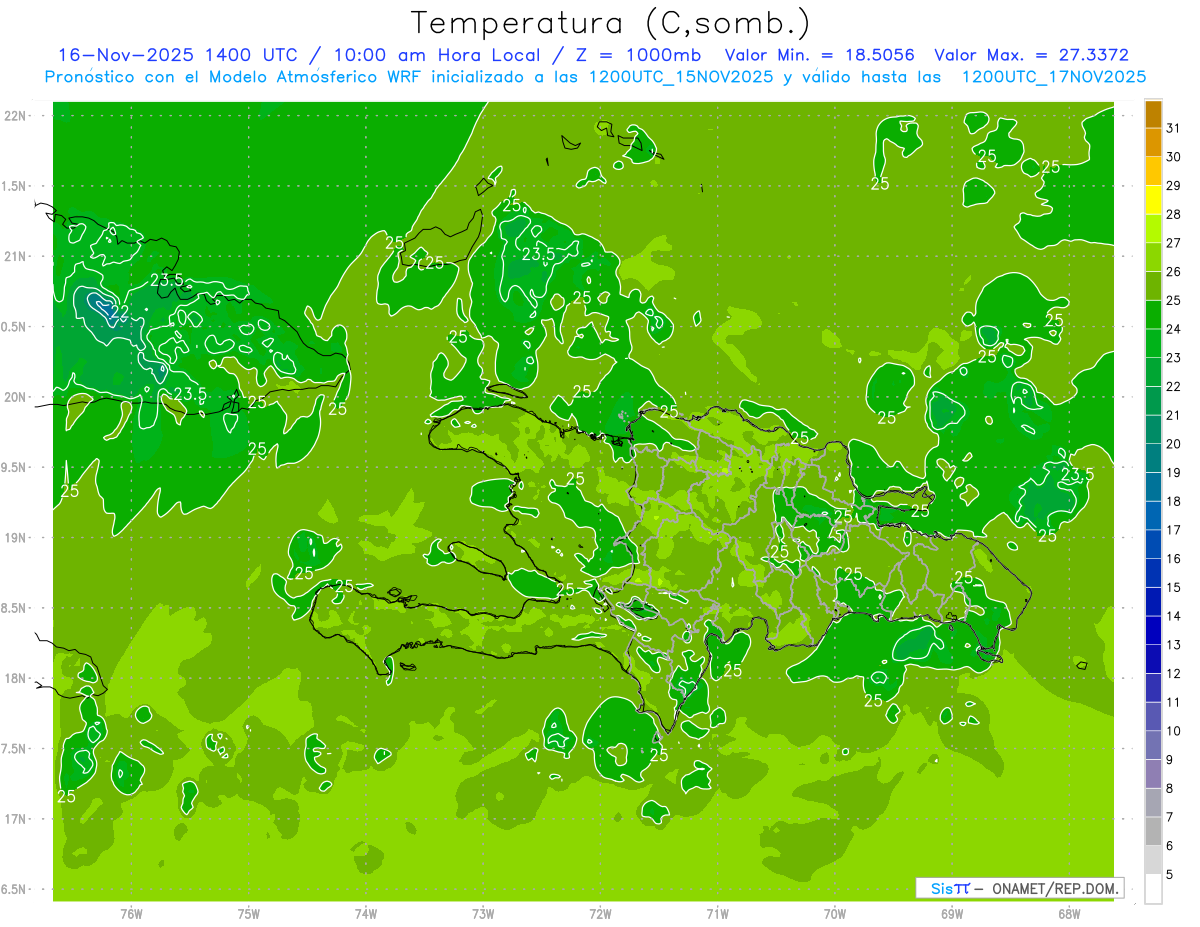
Task: Click the number 12 on the color scale
Action: pos(1174,674)
